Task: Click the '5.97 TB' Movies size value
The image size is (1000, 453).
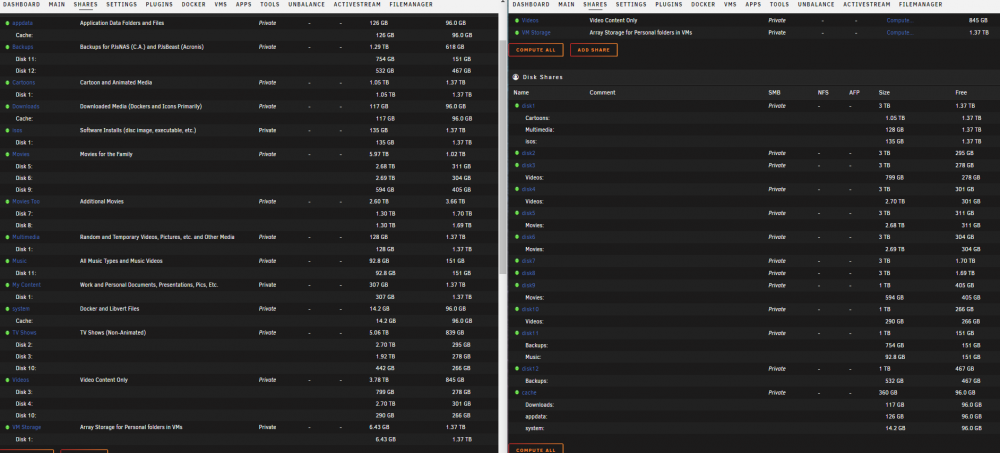Action: 379,154
